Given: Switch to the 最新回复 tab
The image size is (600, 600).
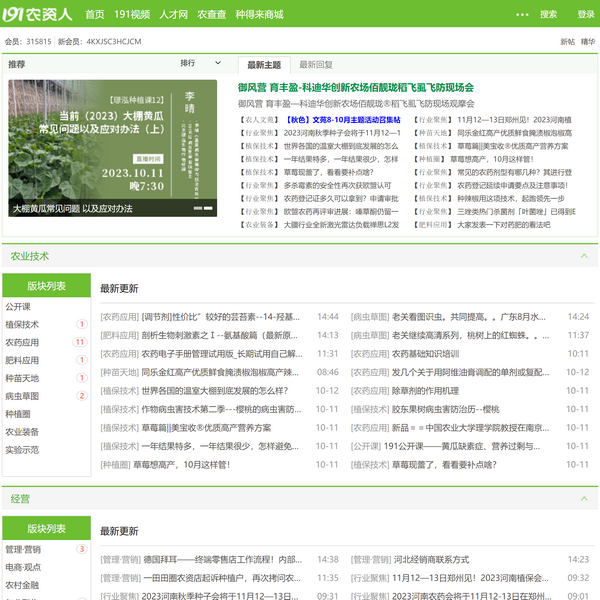Looking at the screenshot, I should (316, 64).
